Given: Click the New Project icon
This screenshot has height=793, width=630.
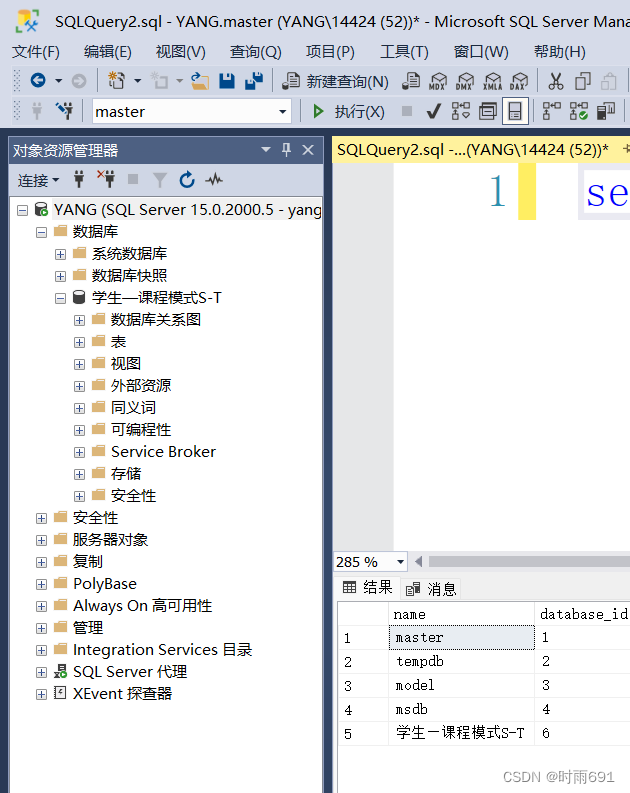Looking at the screenshot, I should coord(116,80).
